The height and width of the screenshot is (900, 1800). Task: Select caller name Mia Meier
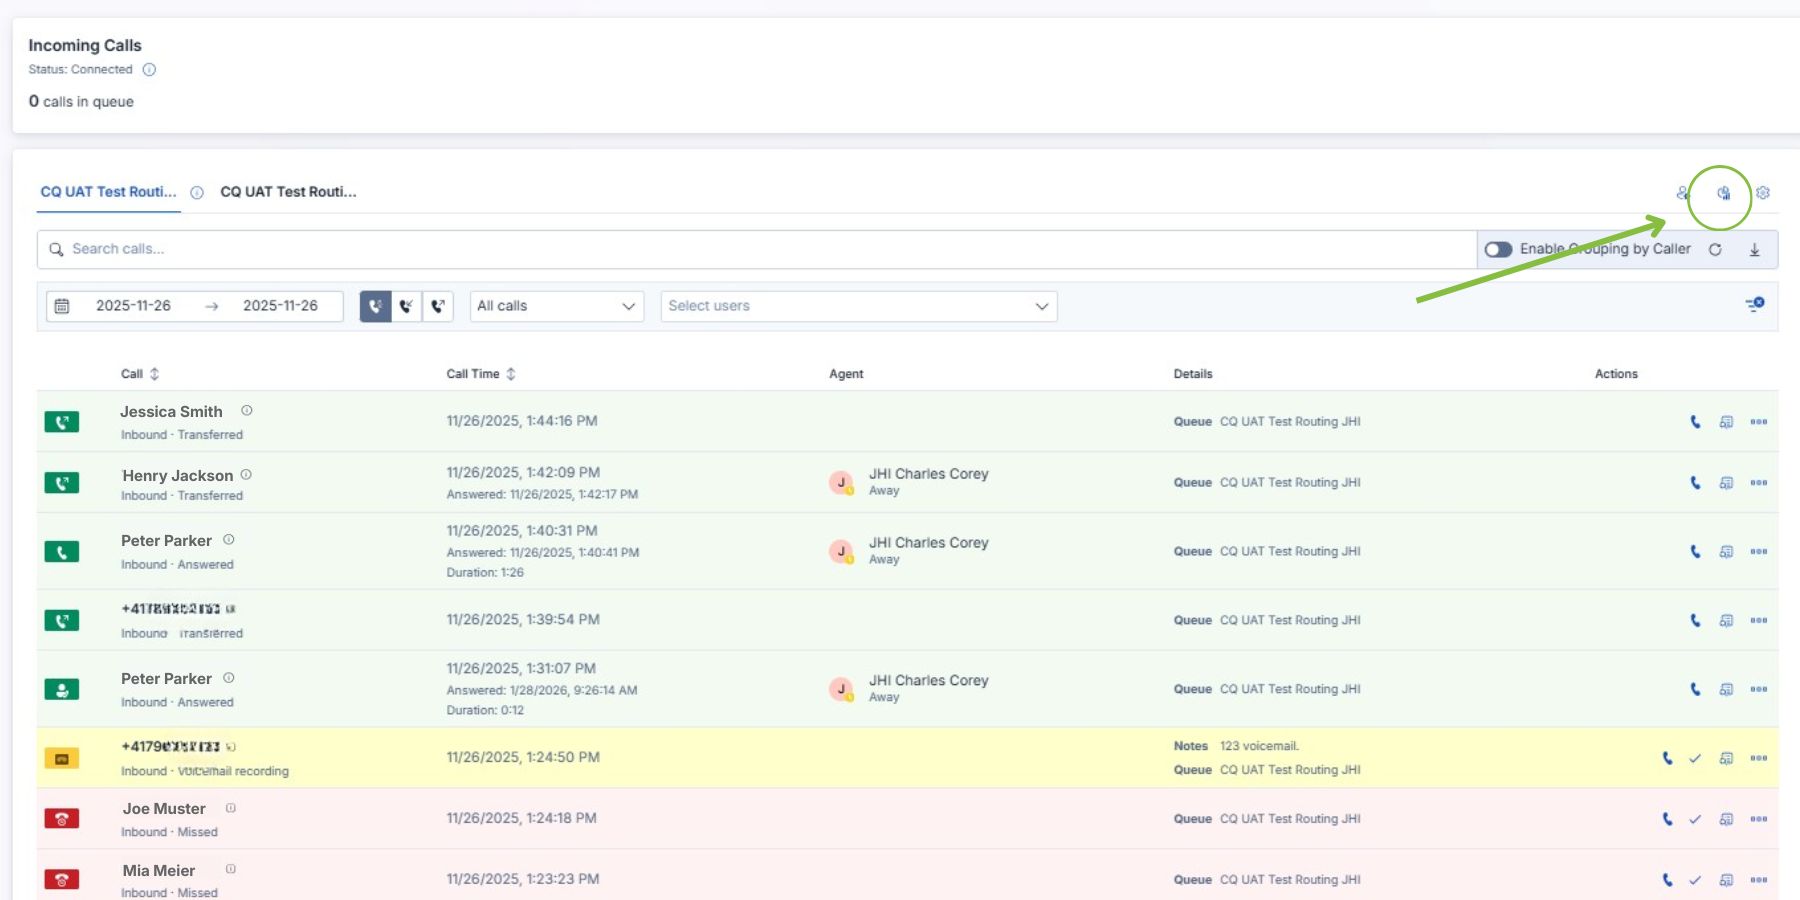159,870
